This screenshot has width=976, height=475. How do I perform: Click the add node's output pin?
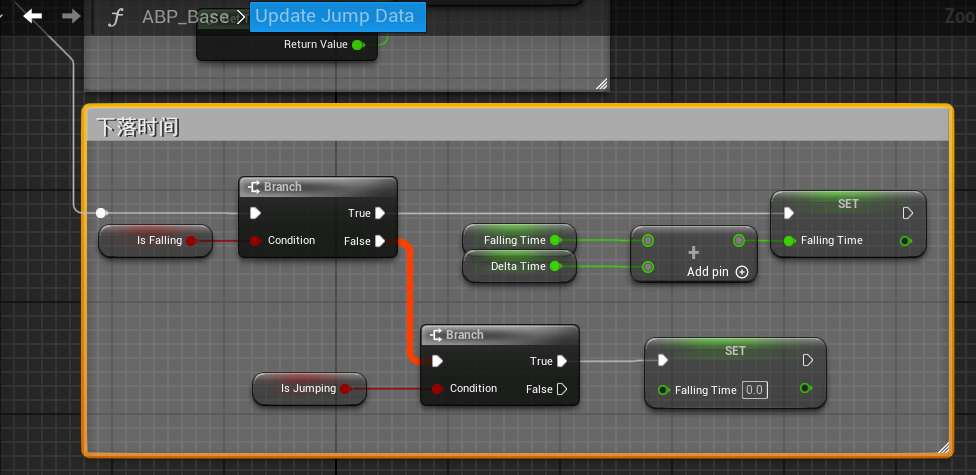pyautogui.click(x=739, y=240)
